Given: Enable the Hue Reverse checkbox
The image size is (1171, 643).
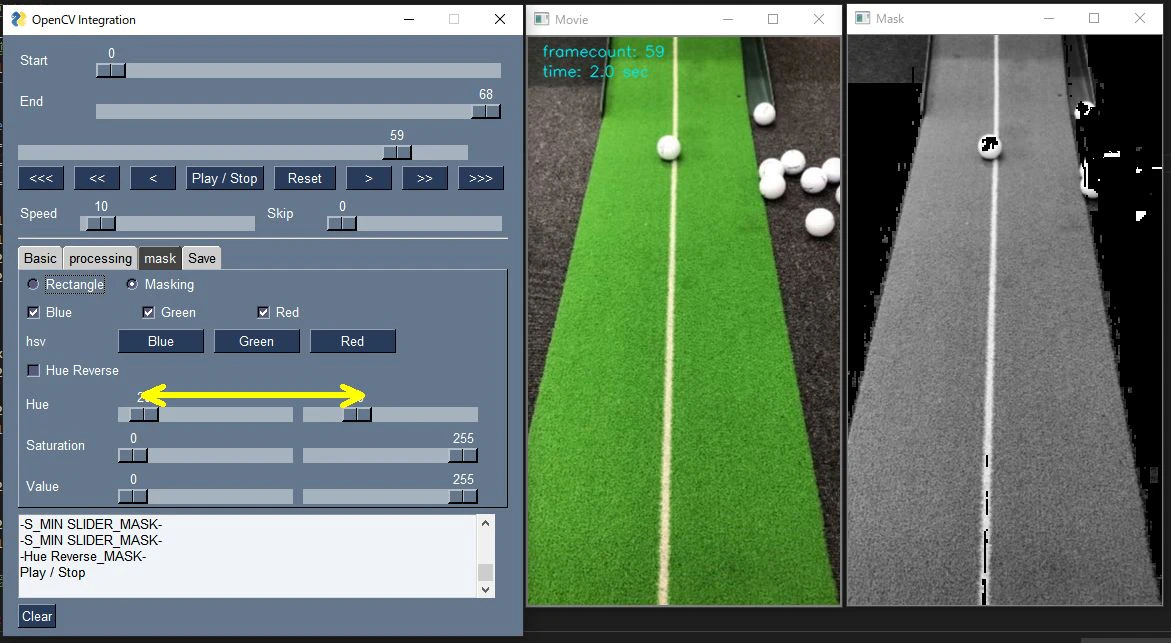Looking at the screenshot, I should tap(34, 370).
